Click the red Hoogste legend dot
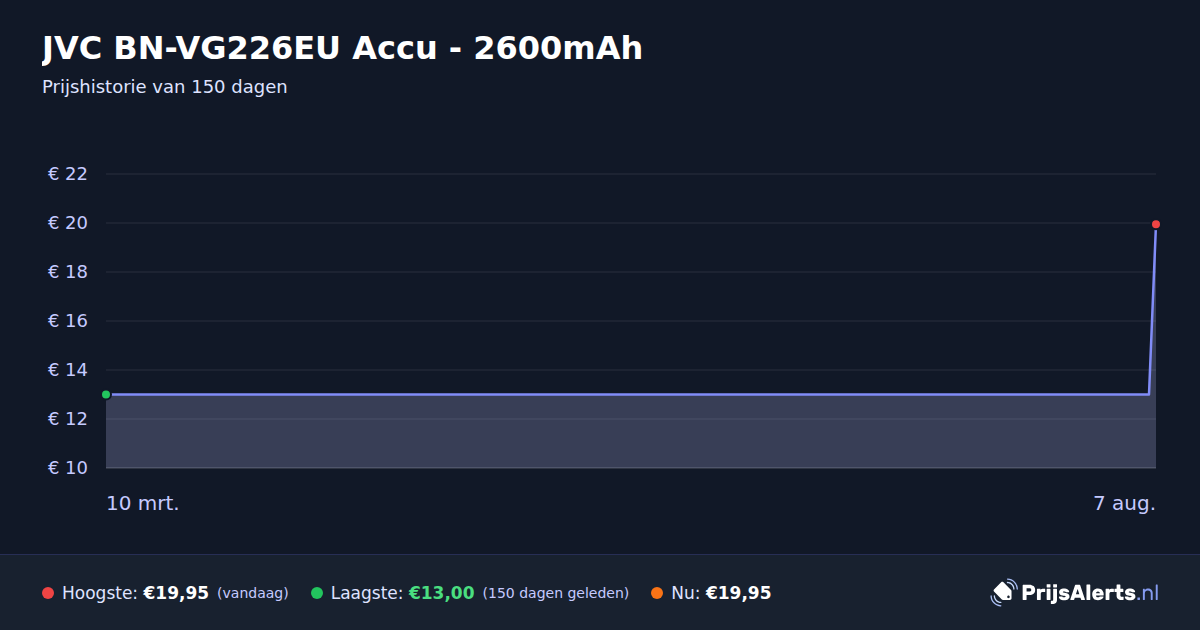Image resolution: width=1200 pixels, height=630 pixels. coord(48,593)
